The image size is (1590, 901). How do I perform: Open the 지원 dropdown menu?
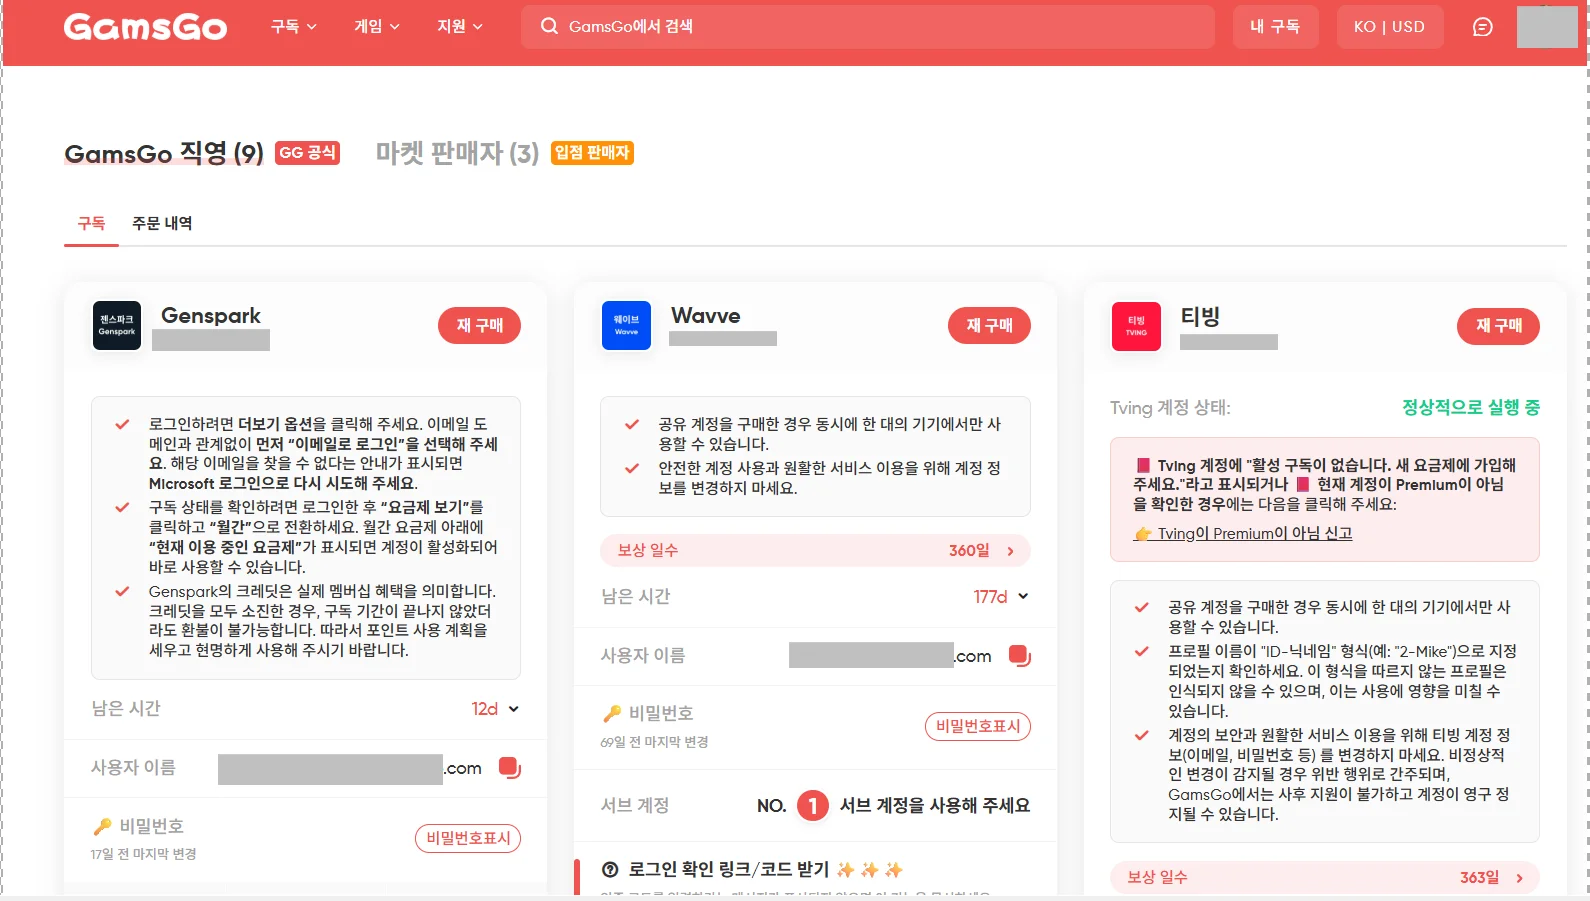[x=459, y=27]
